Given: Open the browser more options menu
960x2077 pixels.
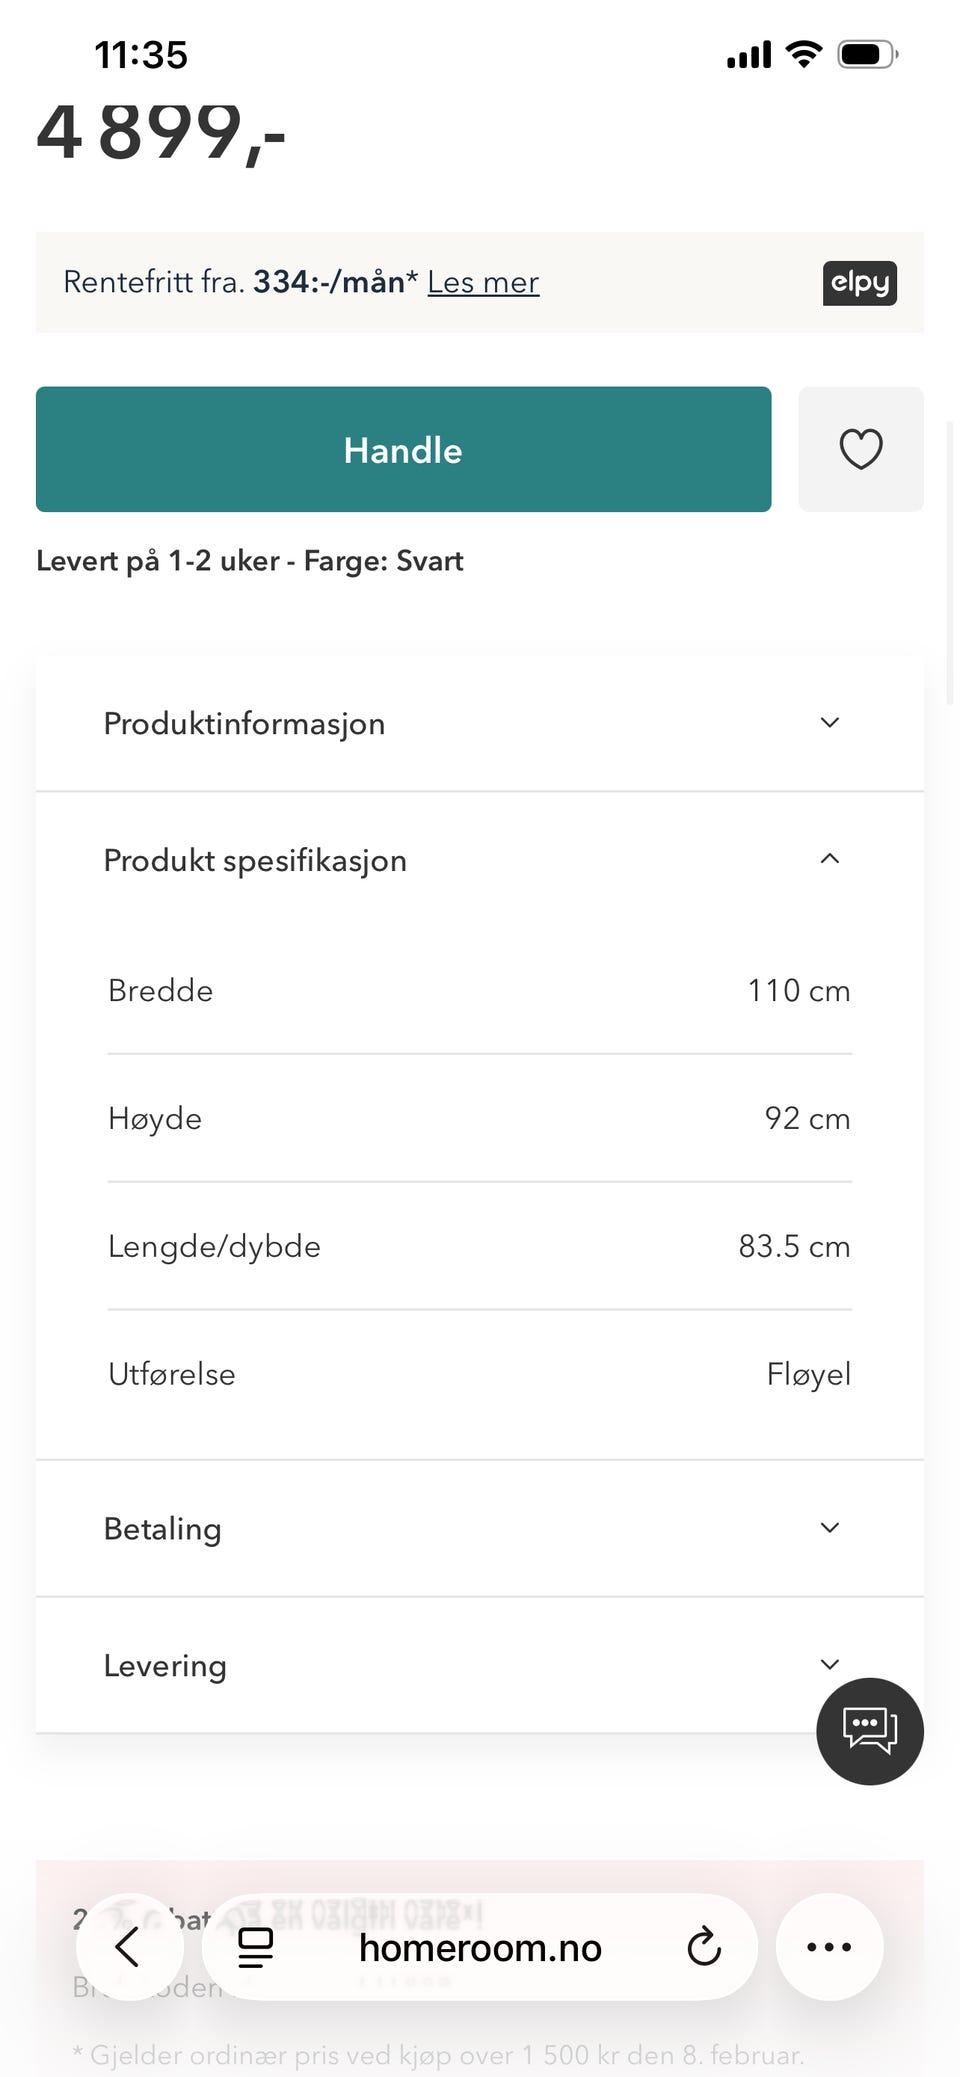Looking at the screenshot, I should [829, 1947].
